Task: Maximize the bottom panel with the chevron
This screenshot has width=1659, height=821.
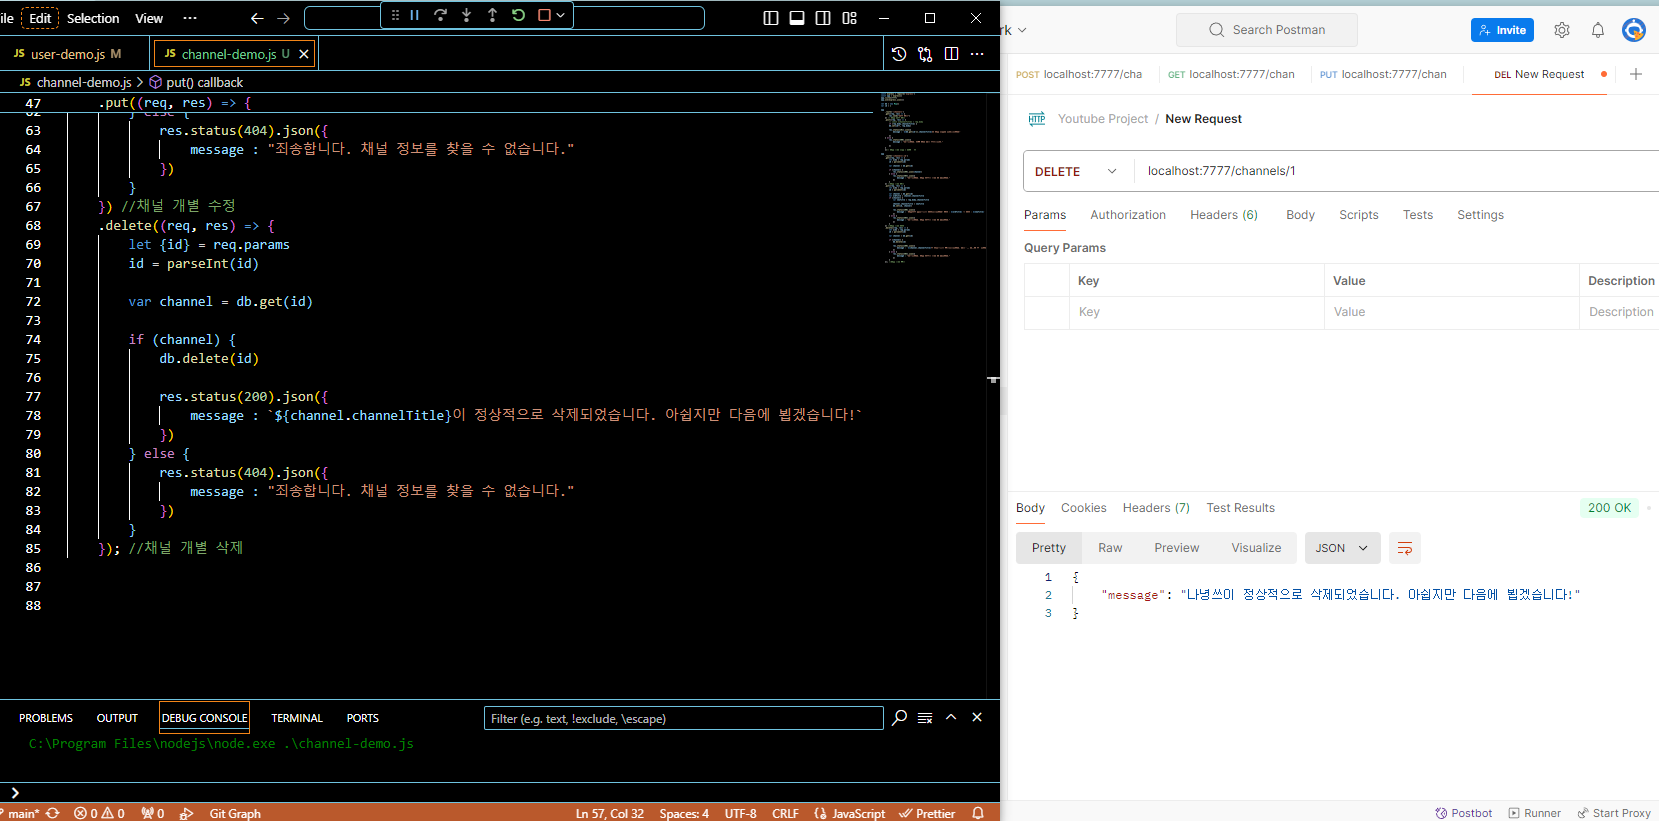Action: tap(951, 717)
